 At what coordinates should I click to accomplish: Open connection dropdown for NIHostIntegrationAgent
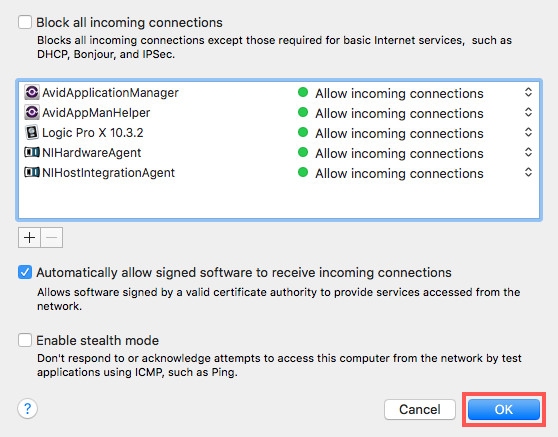tap(528, 172)
